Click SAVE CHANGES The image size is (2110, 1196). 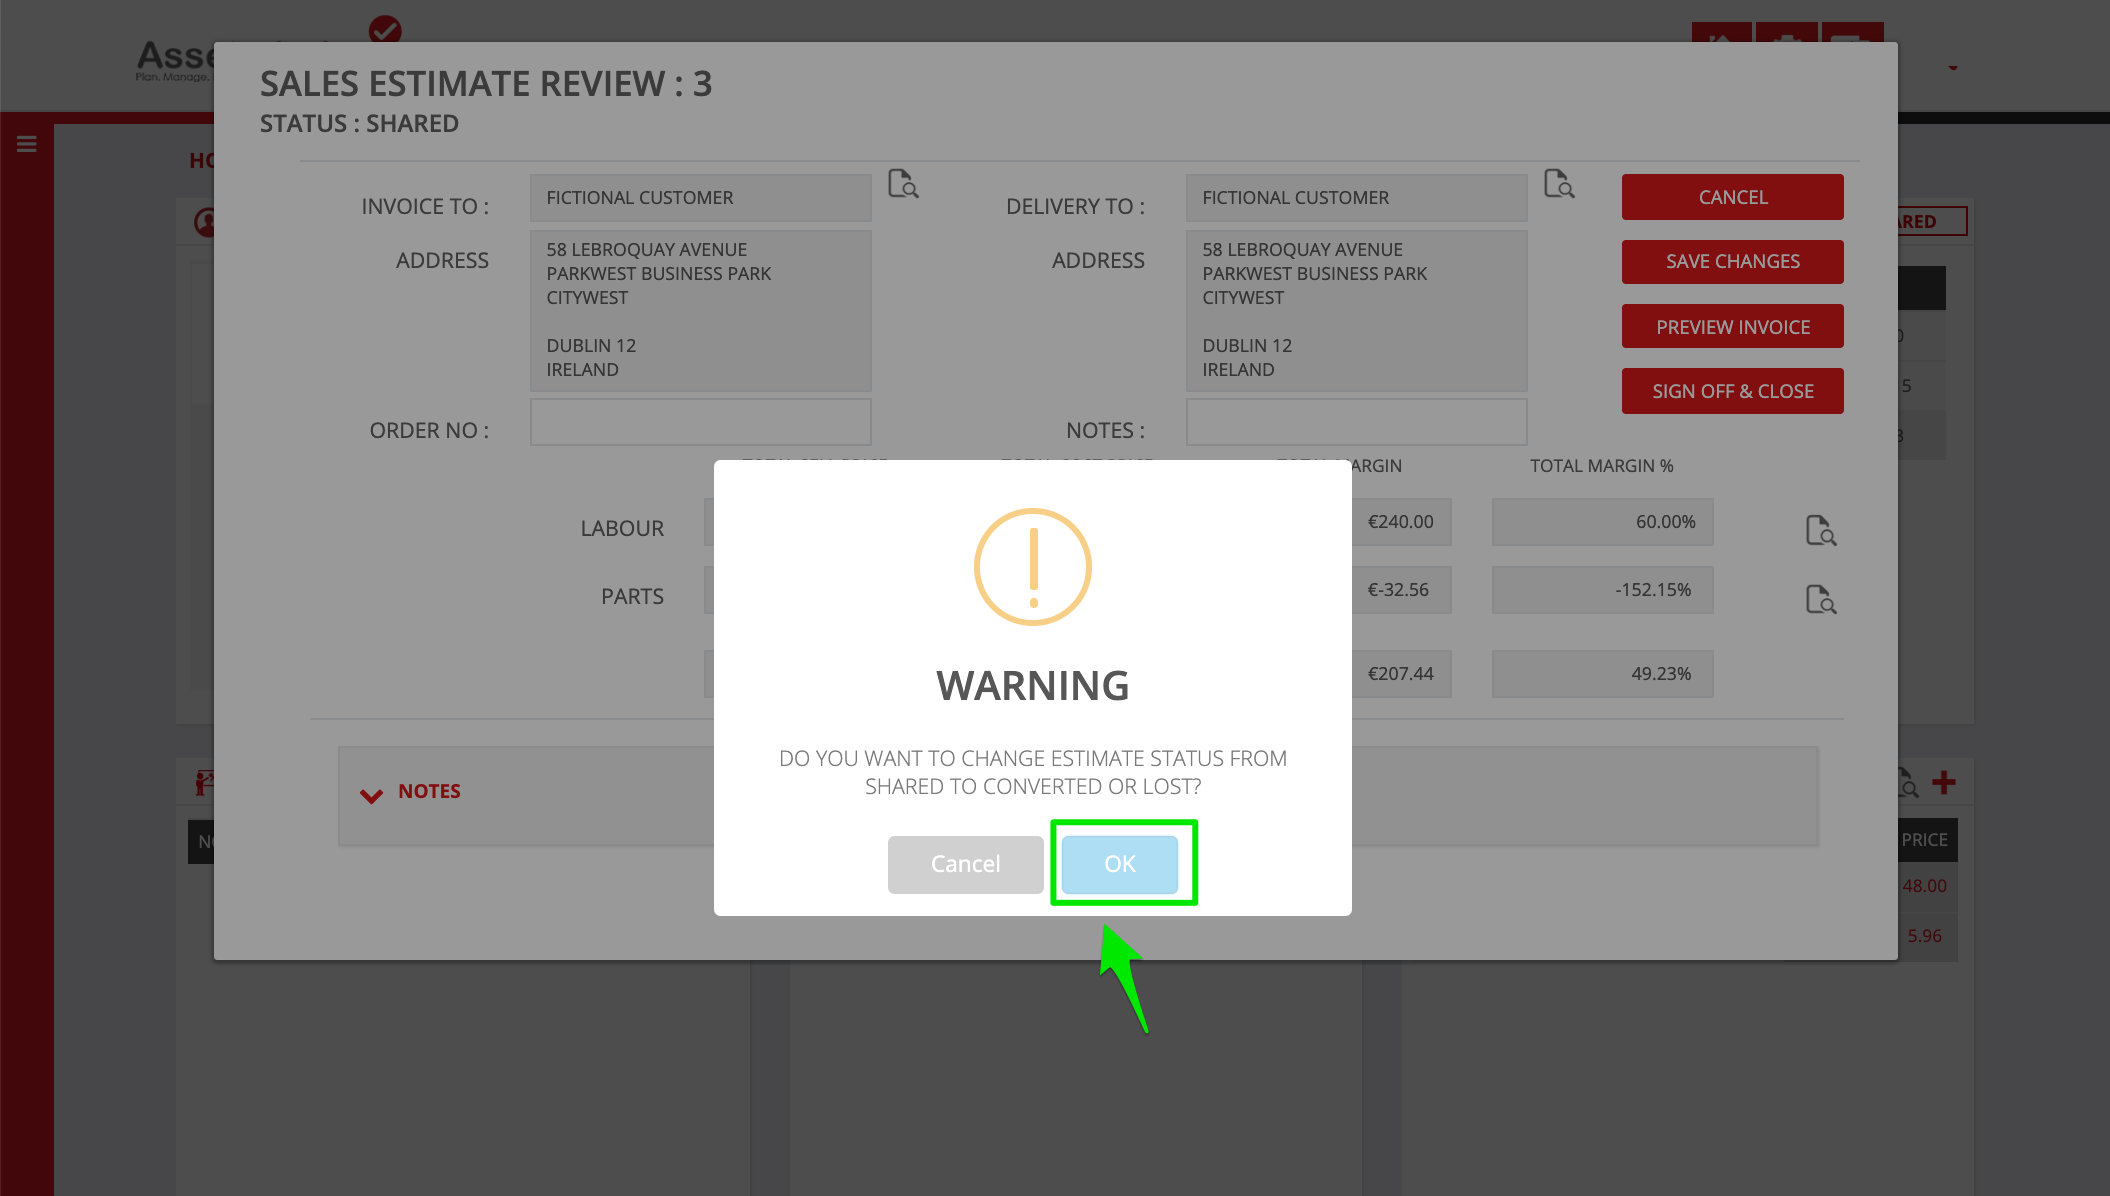1732,262
